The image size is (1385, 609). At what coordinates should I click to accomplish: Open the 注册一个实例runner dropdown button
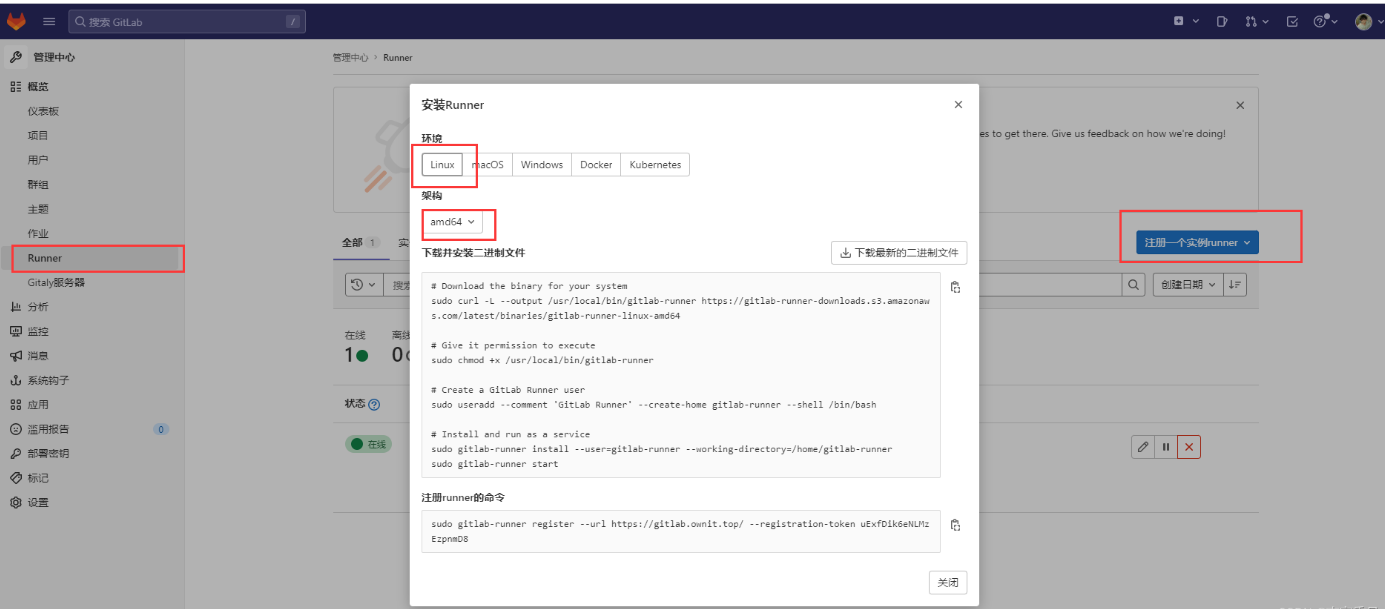[1197, 242]
